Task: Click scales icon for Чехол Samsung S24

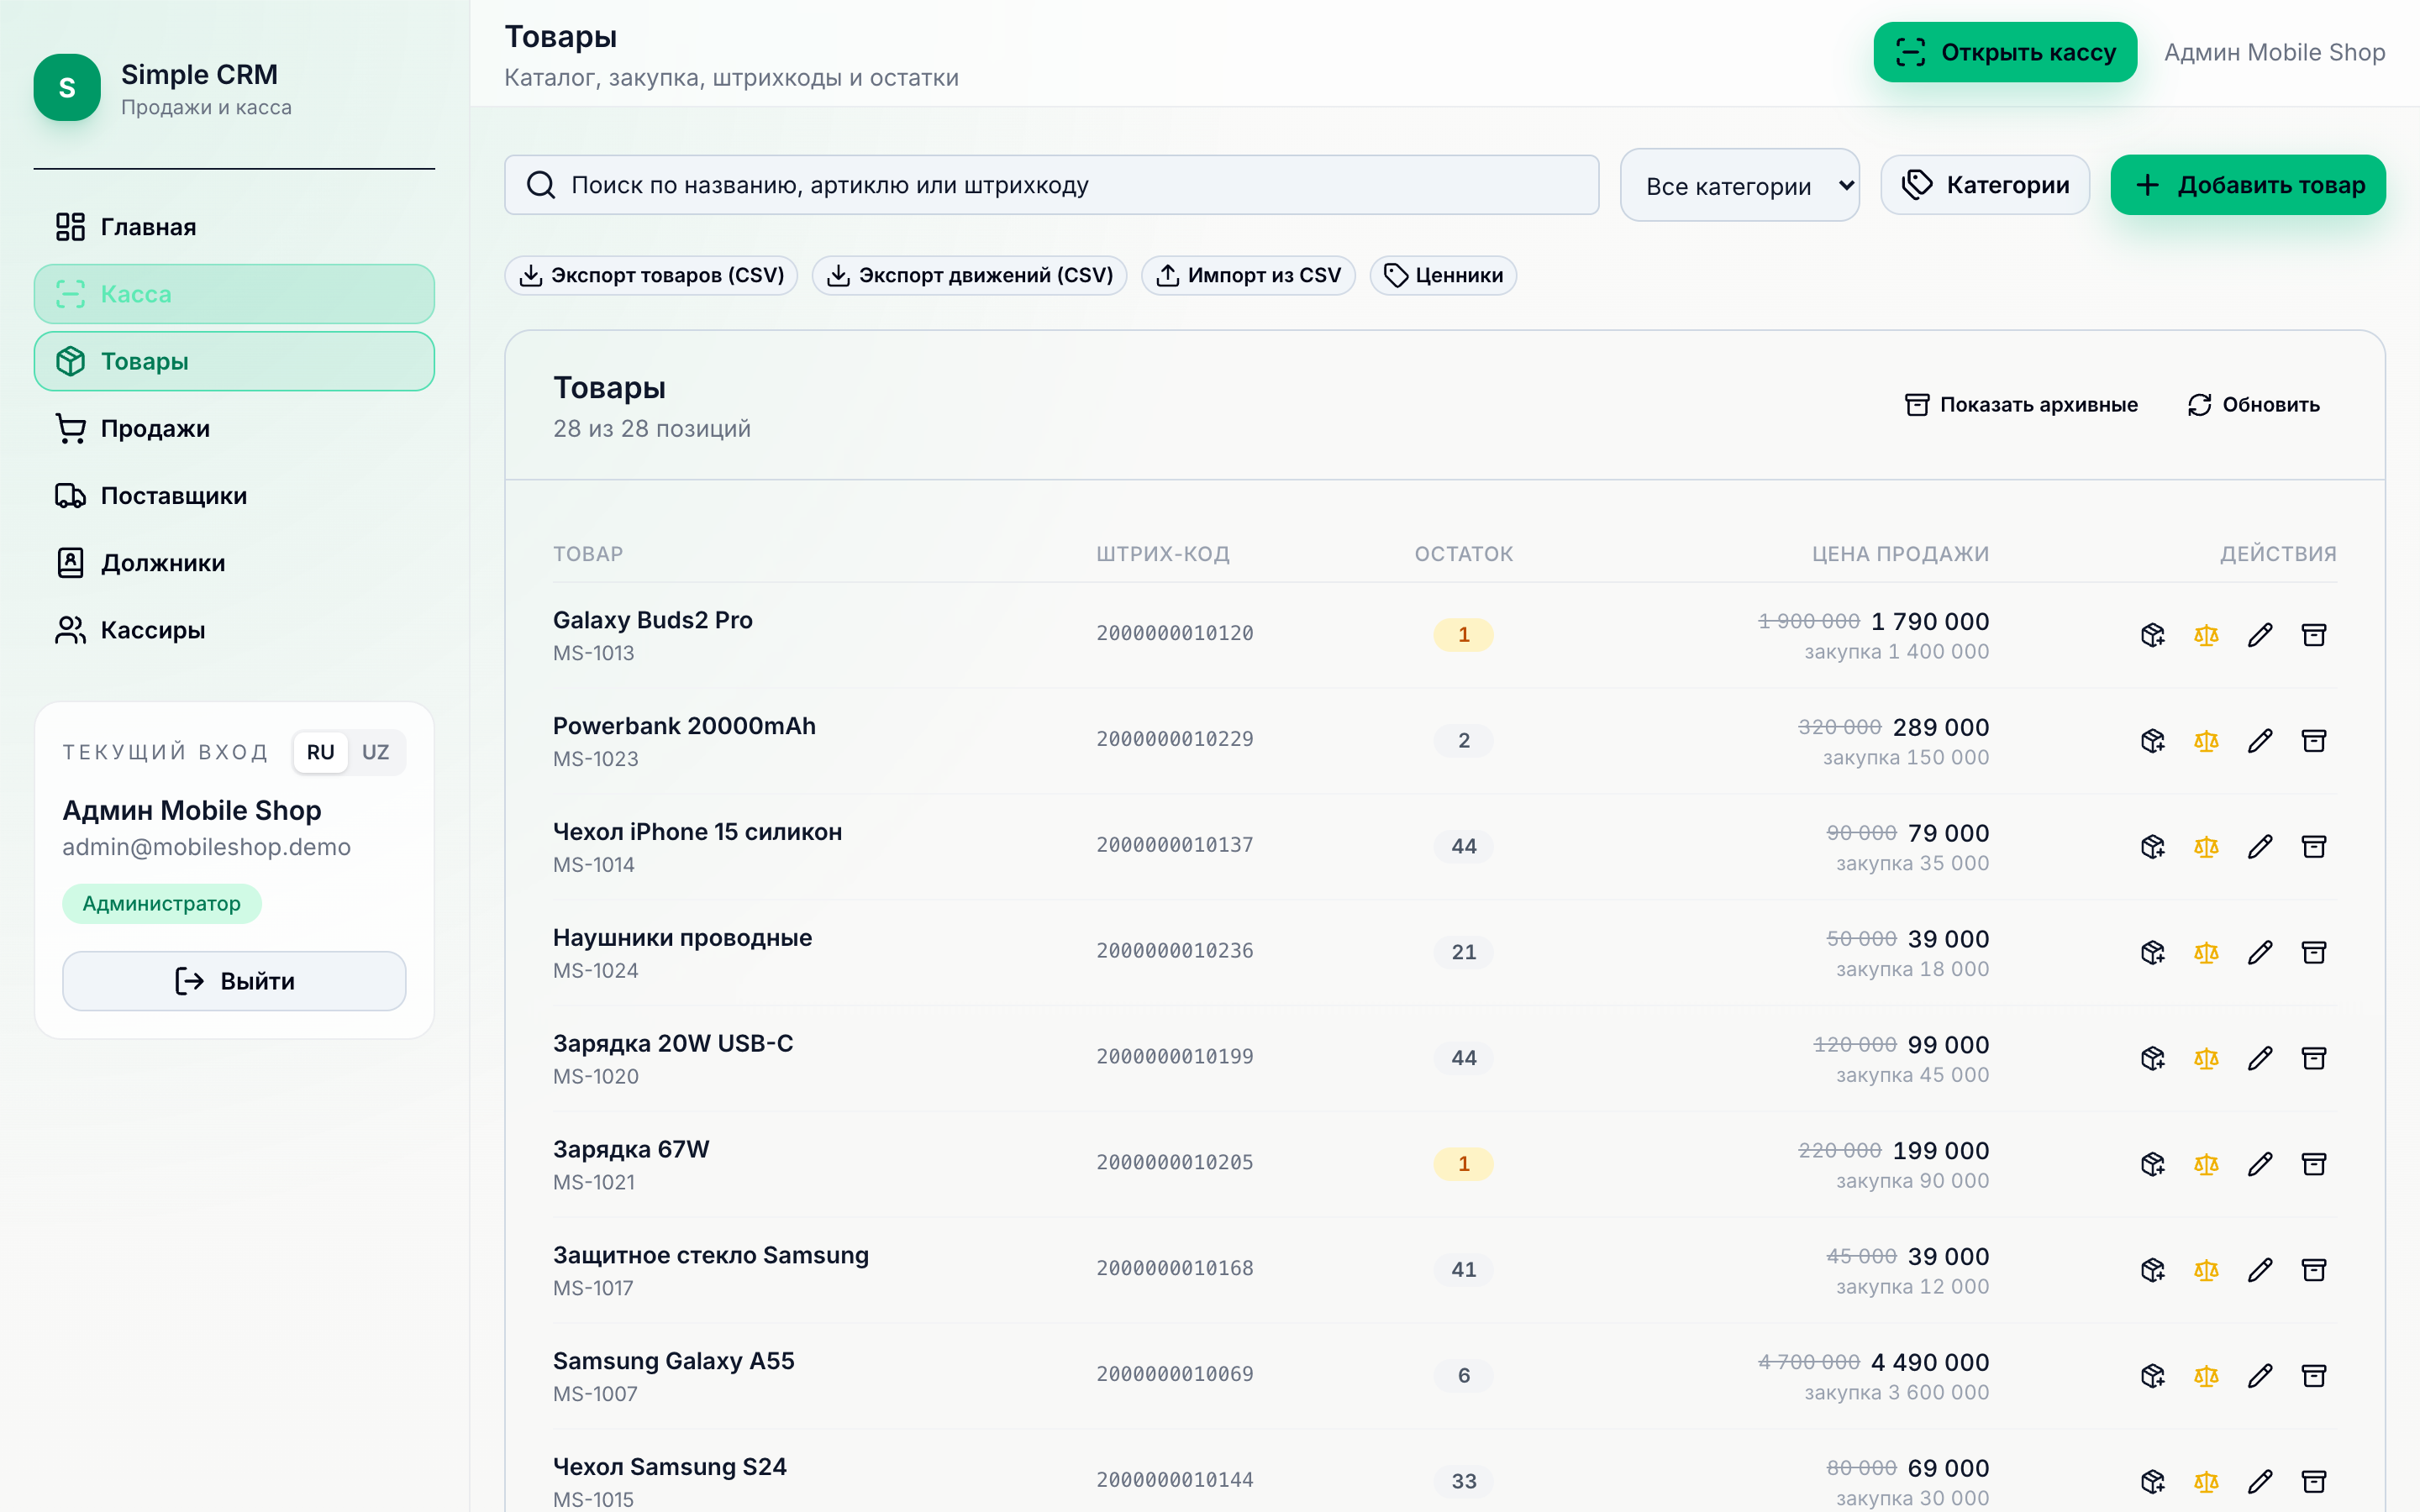Action: 2206,1482
